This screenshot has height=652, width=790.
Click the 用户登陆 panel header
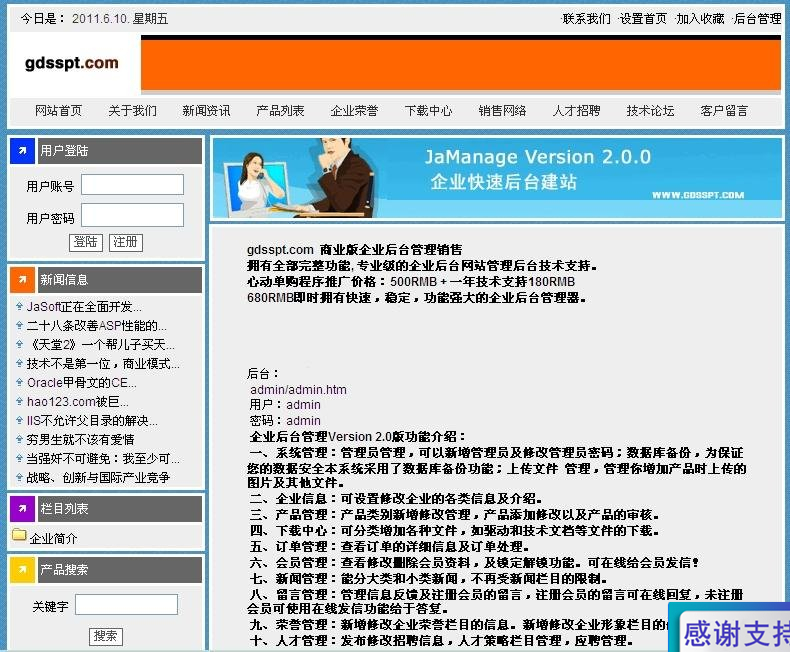[x=120, y=151]
